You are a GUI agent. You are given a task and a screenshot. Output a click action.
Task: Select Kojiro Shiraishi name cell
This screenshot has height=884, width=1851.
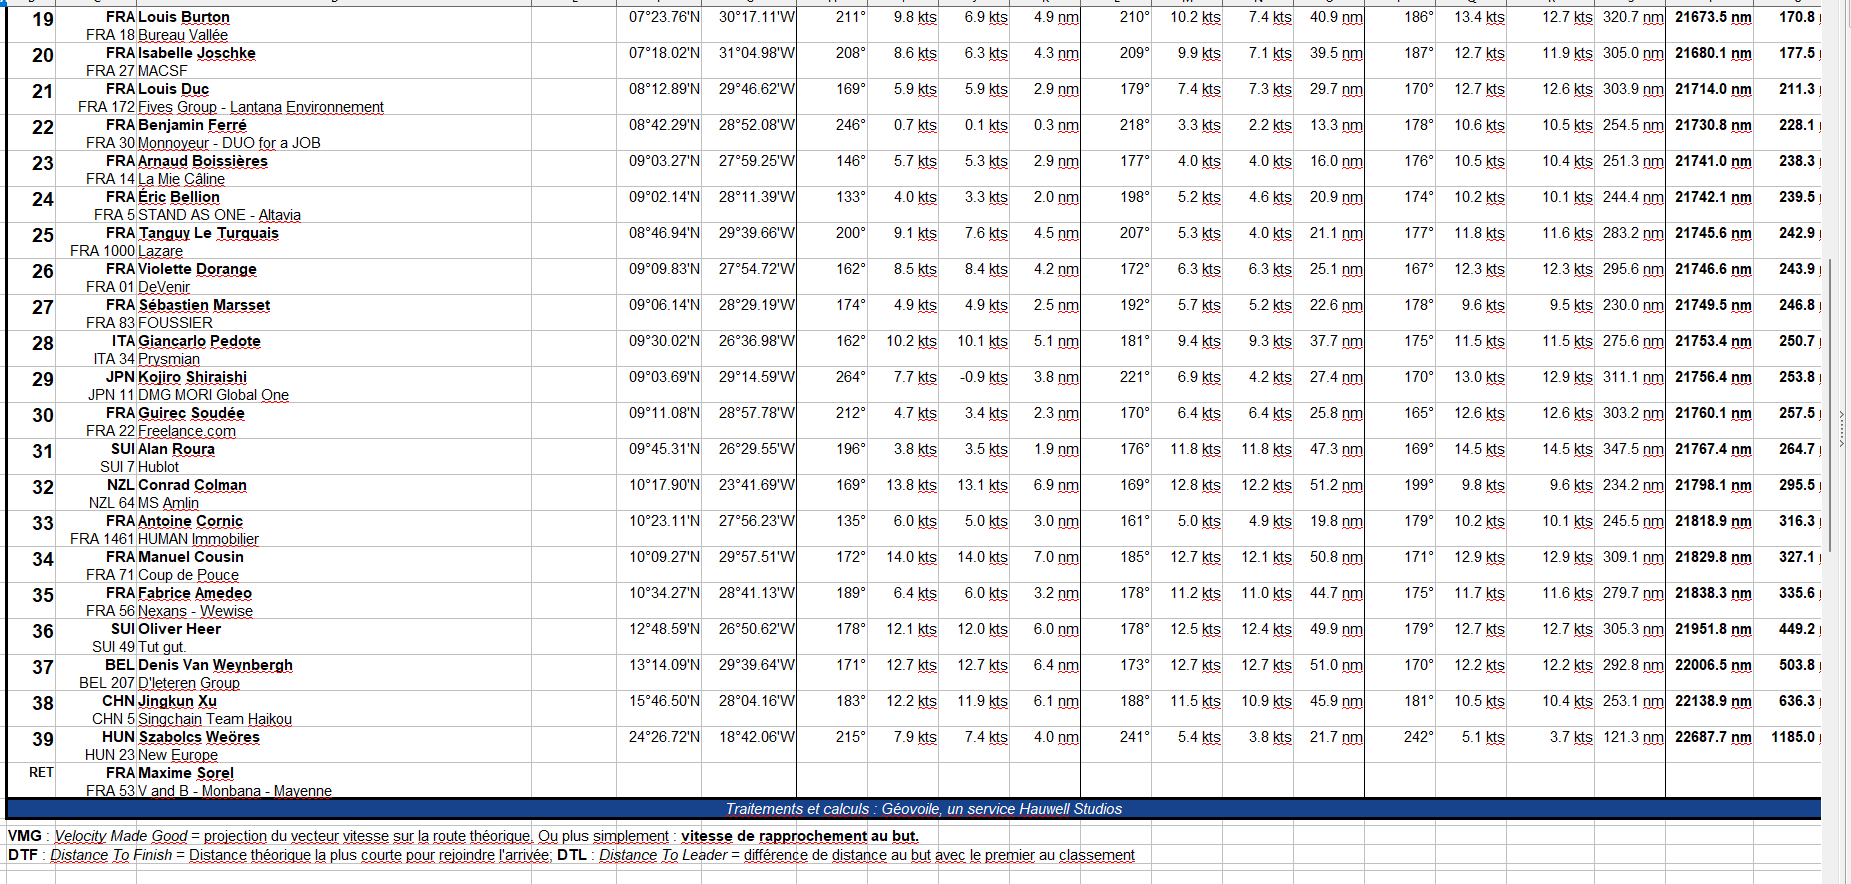pos(192,377)
